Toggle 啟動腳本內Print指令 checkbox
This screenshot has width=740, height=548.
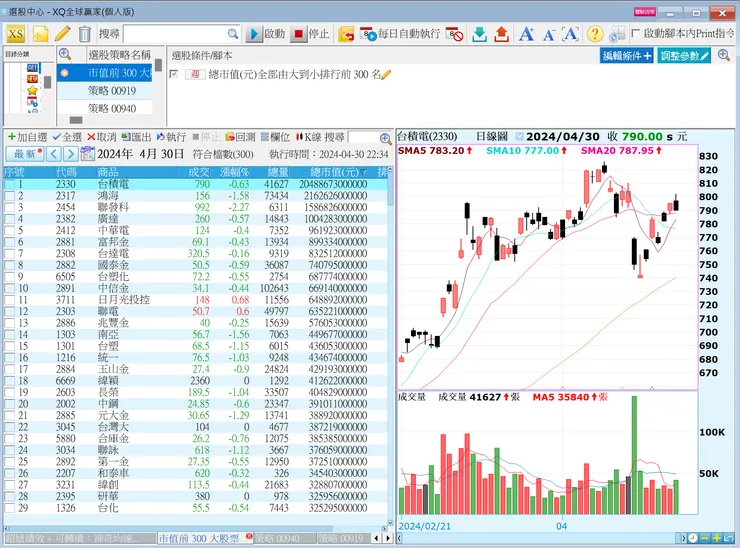[x=636, y=34]
